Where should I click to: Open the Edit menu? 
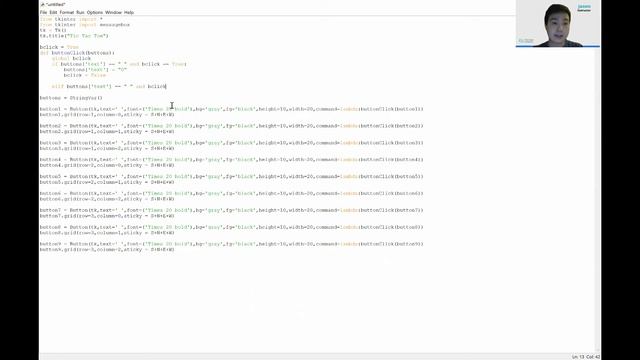click(x=53, y=13)
